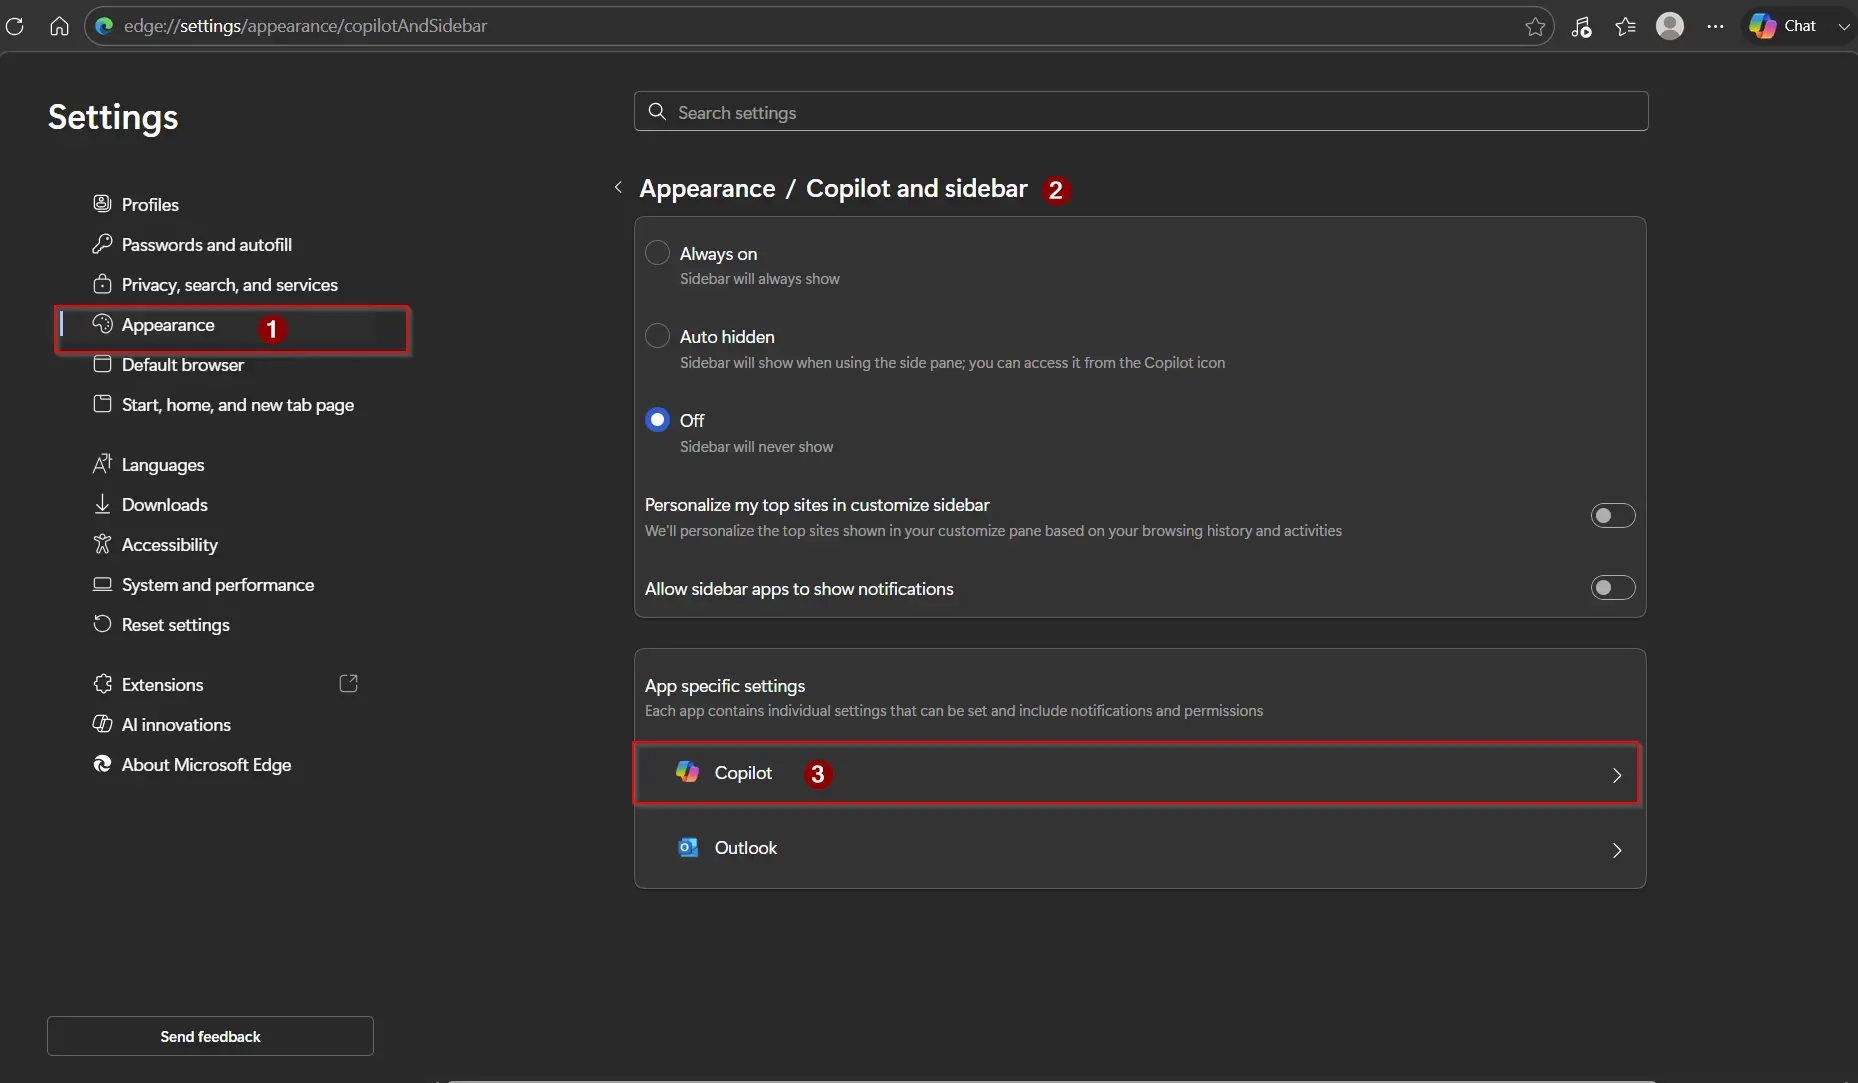Open the three-dot Settings and more menu
Viewport: 1858px width, 1083px height.
pyautogui.click(x=1715, y=27)
